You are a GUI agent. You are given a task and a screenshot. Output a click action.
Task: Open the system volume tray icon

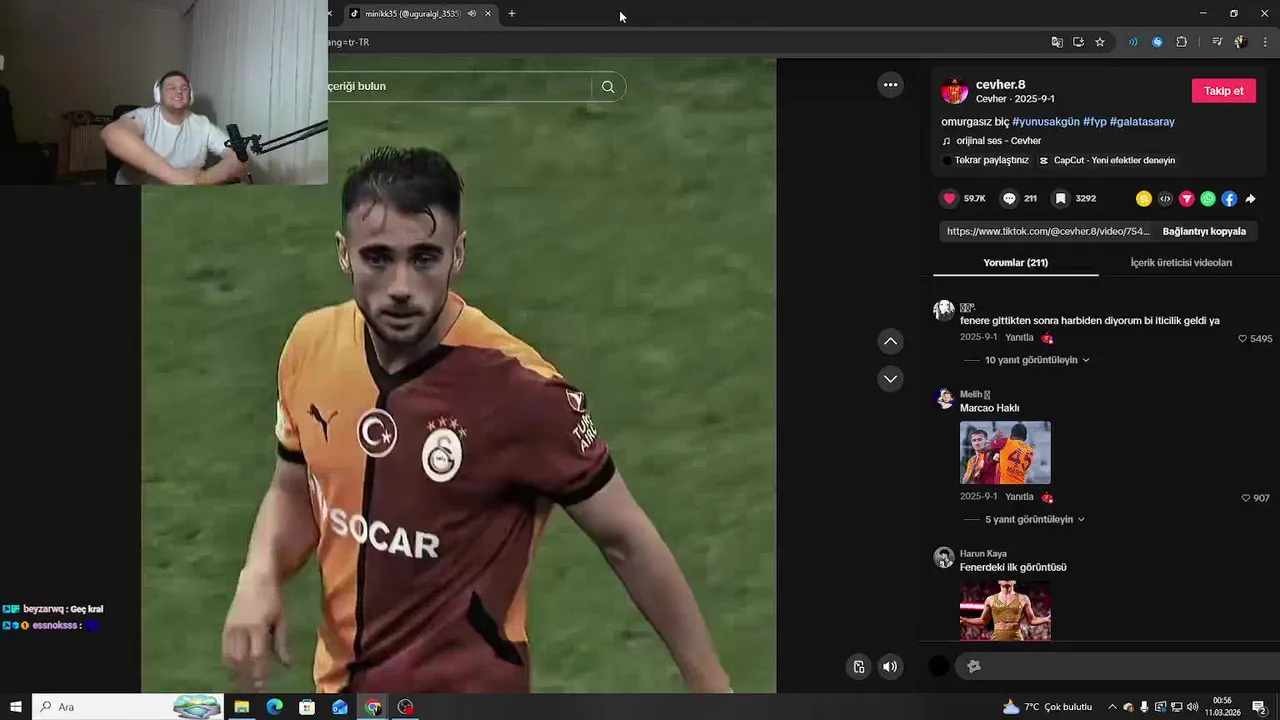coord(1193,707)
